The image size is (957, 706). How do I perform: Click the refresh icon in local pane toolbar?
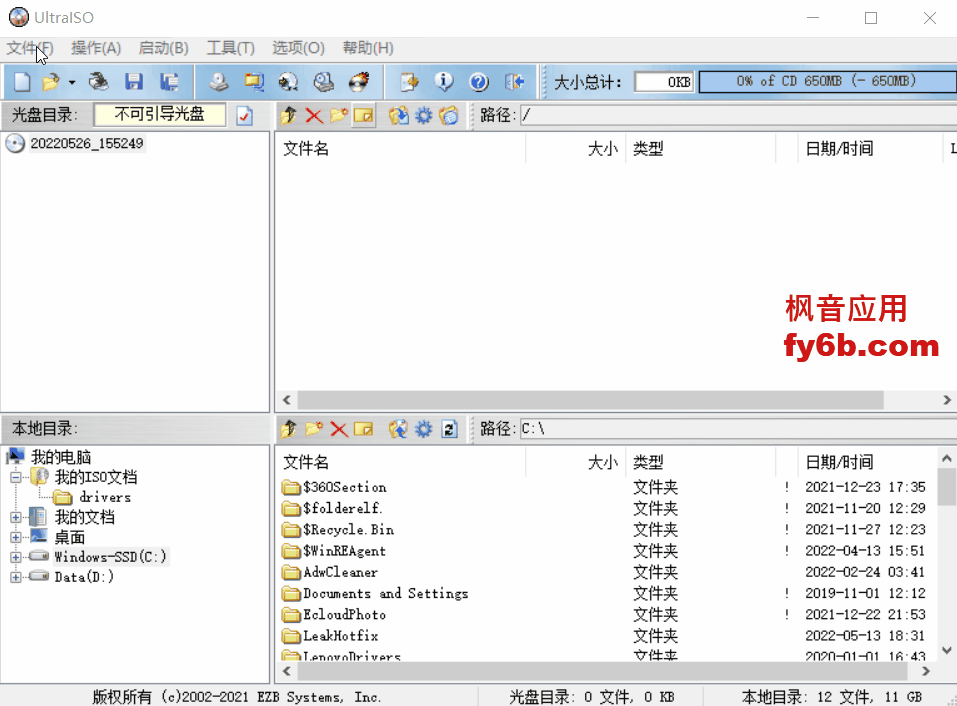(450, 429)
